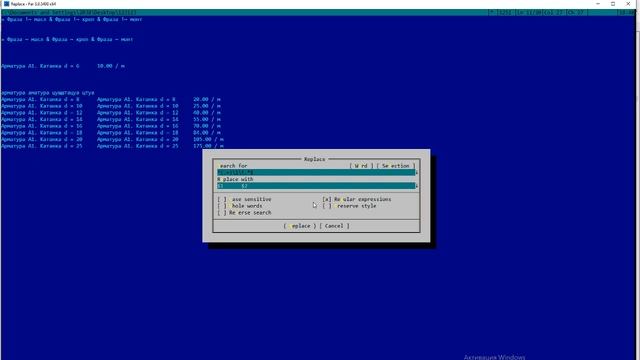This screenshot has width=640, height=360.
Task: Click the Far Manager icon in title bar
Action: point(6,4)
